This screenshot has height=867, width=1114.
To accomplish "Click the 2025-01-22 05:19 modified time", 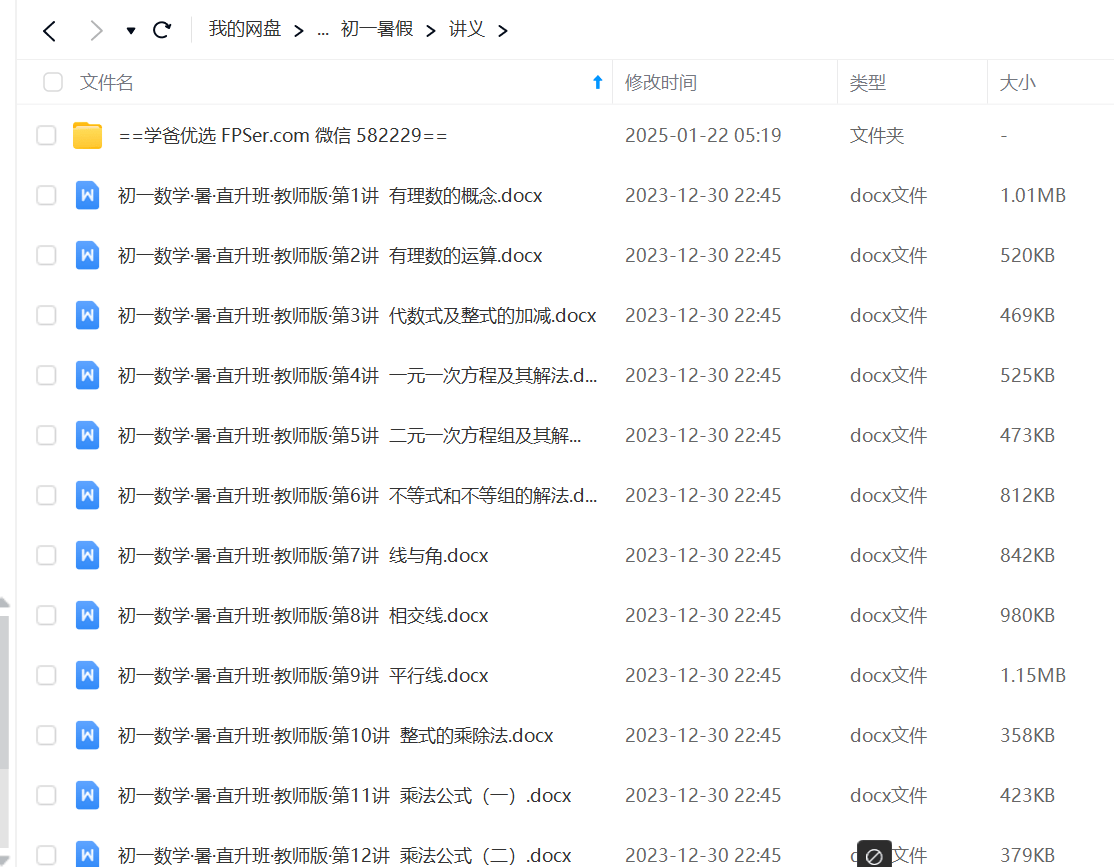I will click(703, 135).
